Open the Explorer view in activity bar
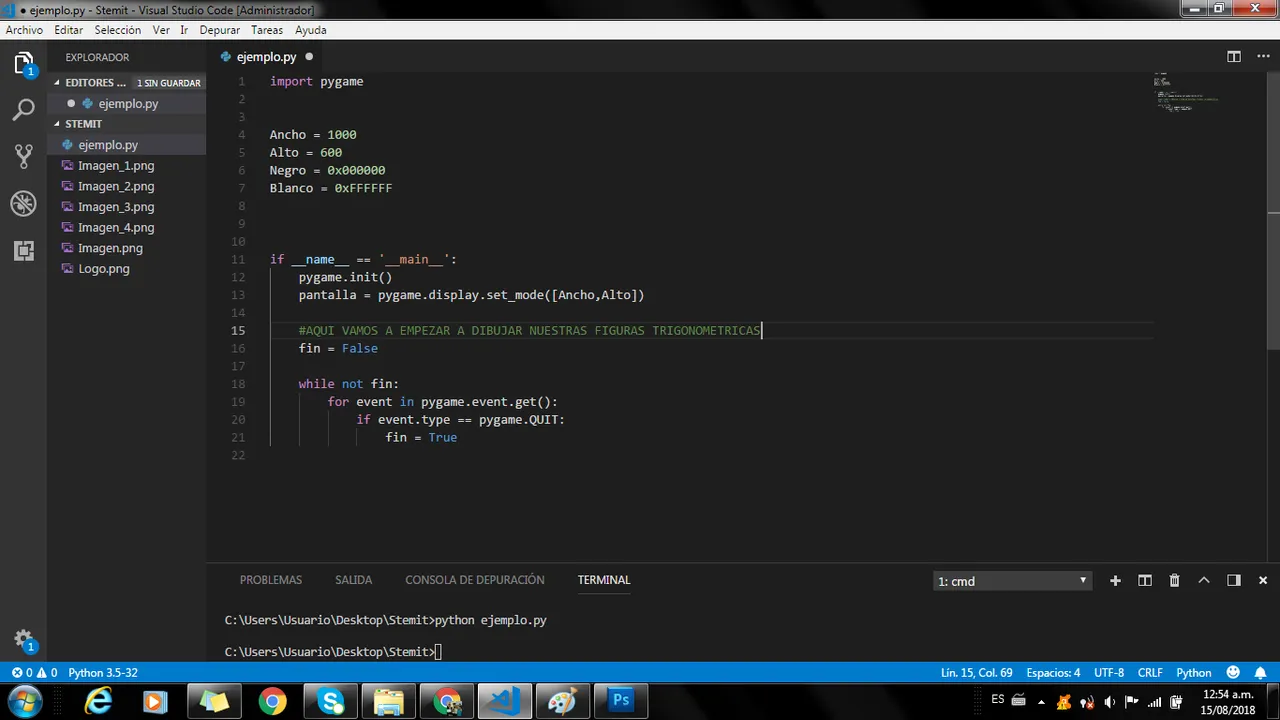1280x720 pixels. point(24,64)
